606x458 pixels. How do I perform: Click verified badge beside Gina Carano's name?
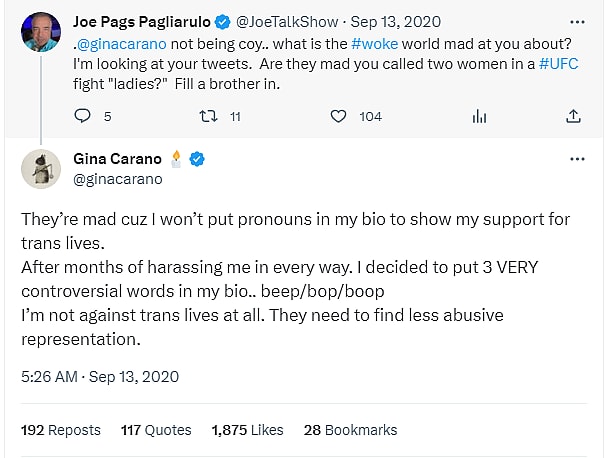tap(199, 158)
